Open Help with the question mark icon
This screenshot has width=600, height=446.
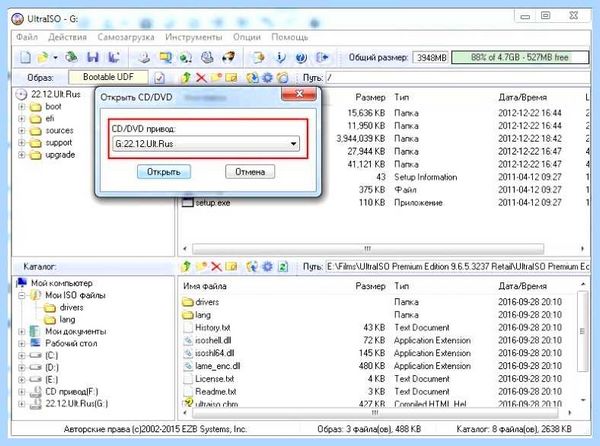tap(301, 57)
